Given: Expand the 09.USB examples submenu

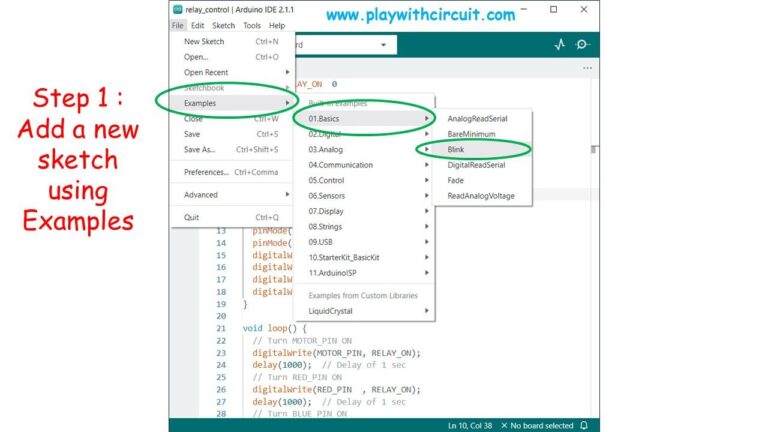Looking at the screenshot, I should 364,242.
